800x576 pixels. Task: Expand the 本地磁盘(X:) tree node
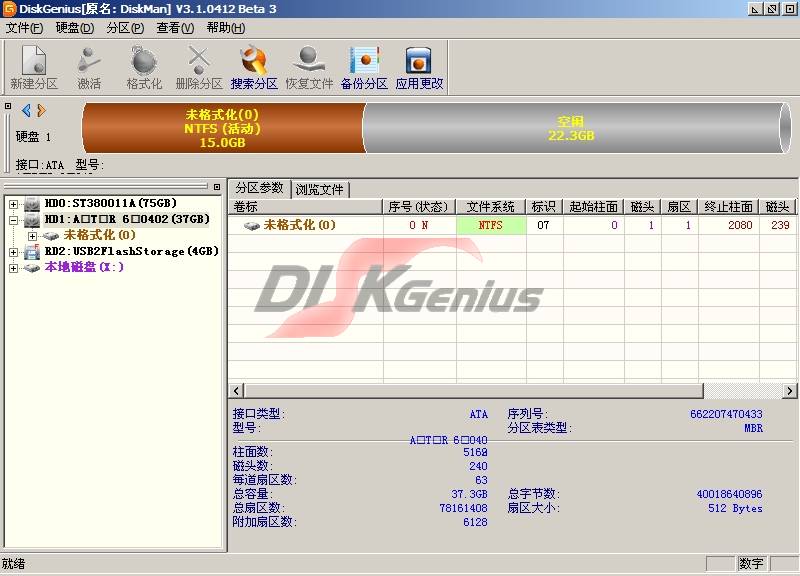pyautogui.click(x=14, y=268)
